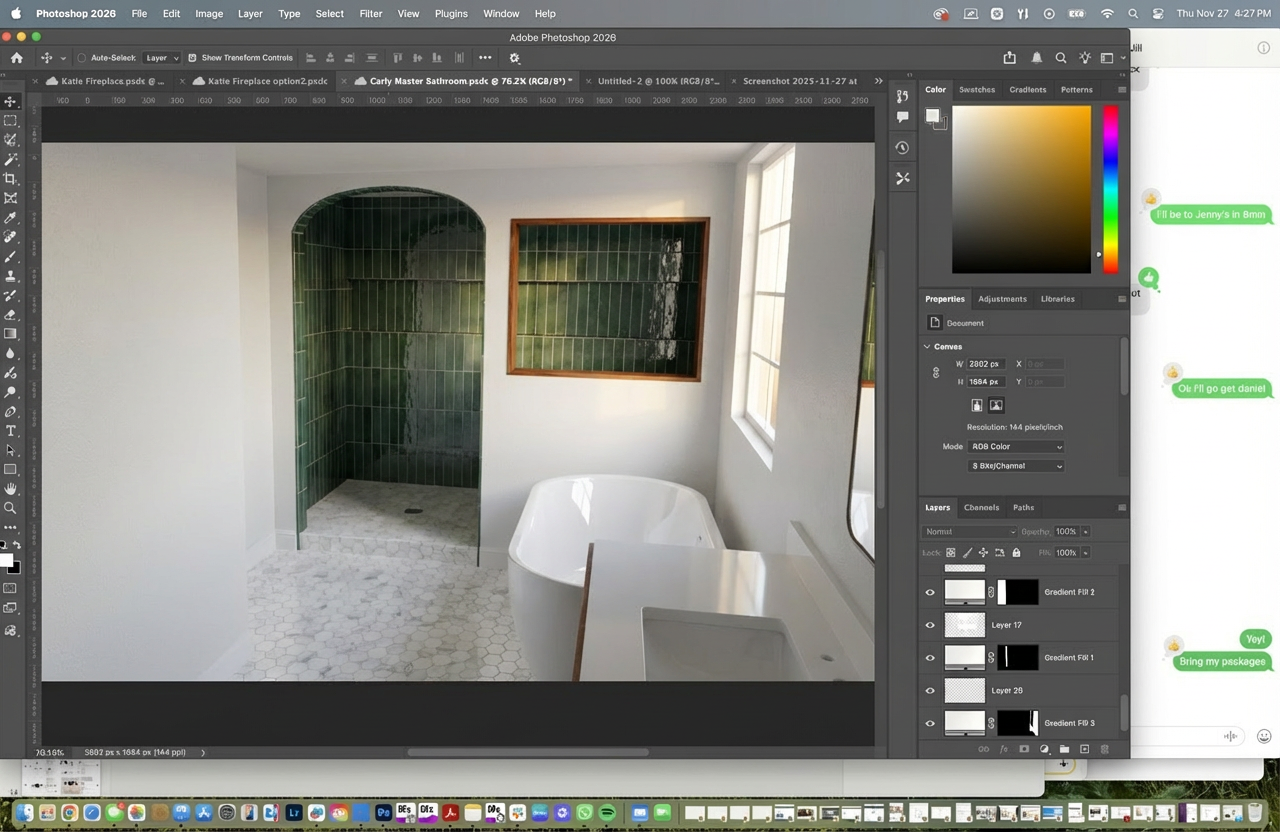Click the canvas Width input field
Image resolution: width=1280 pixels, height=832 pixels.
pos(985,364)
